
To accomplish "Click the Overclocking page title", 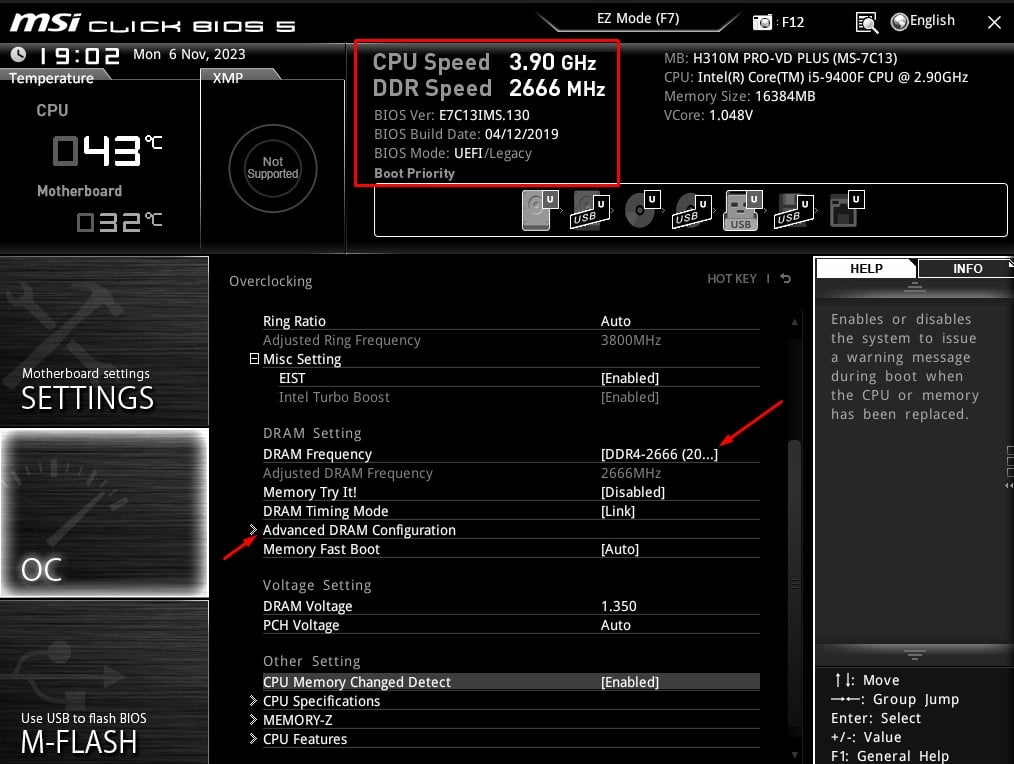I will (270, 281).
